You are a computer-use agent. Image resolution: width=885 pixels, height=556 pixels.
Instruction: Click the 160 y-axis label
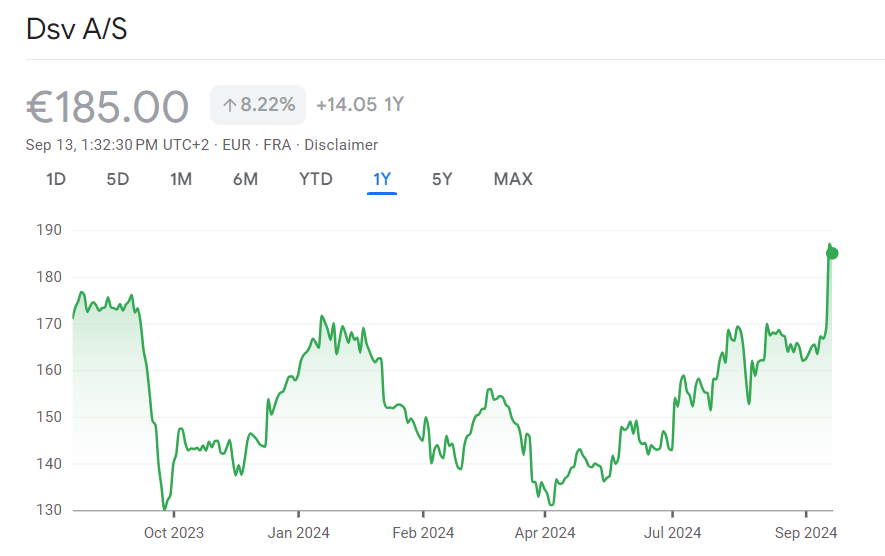point(49,370)
